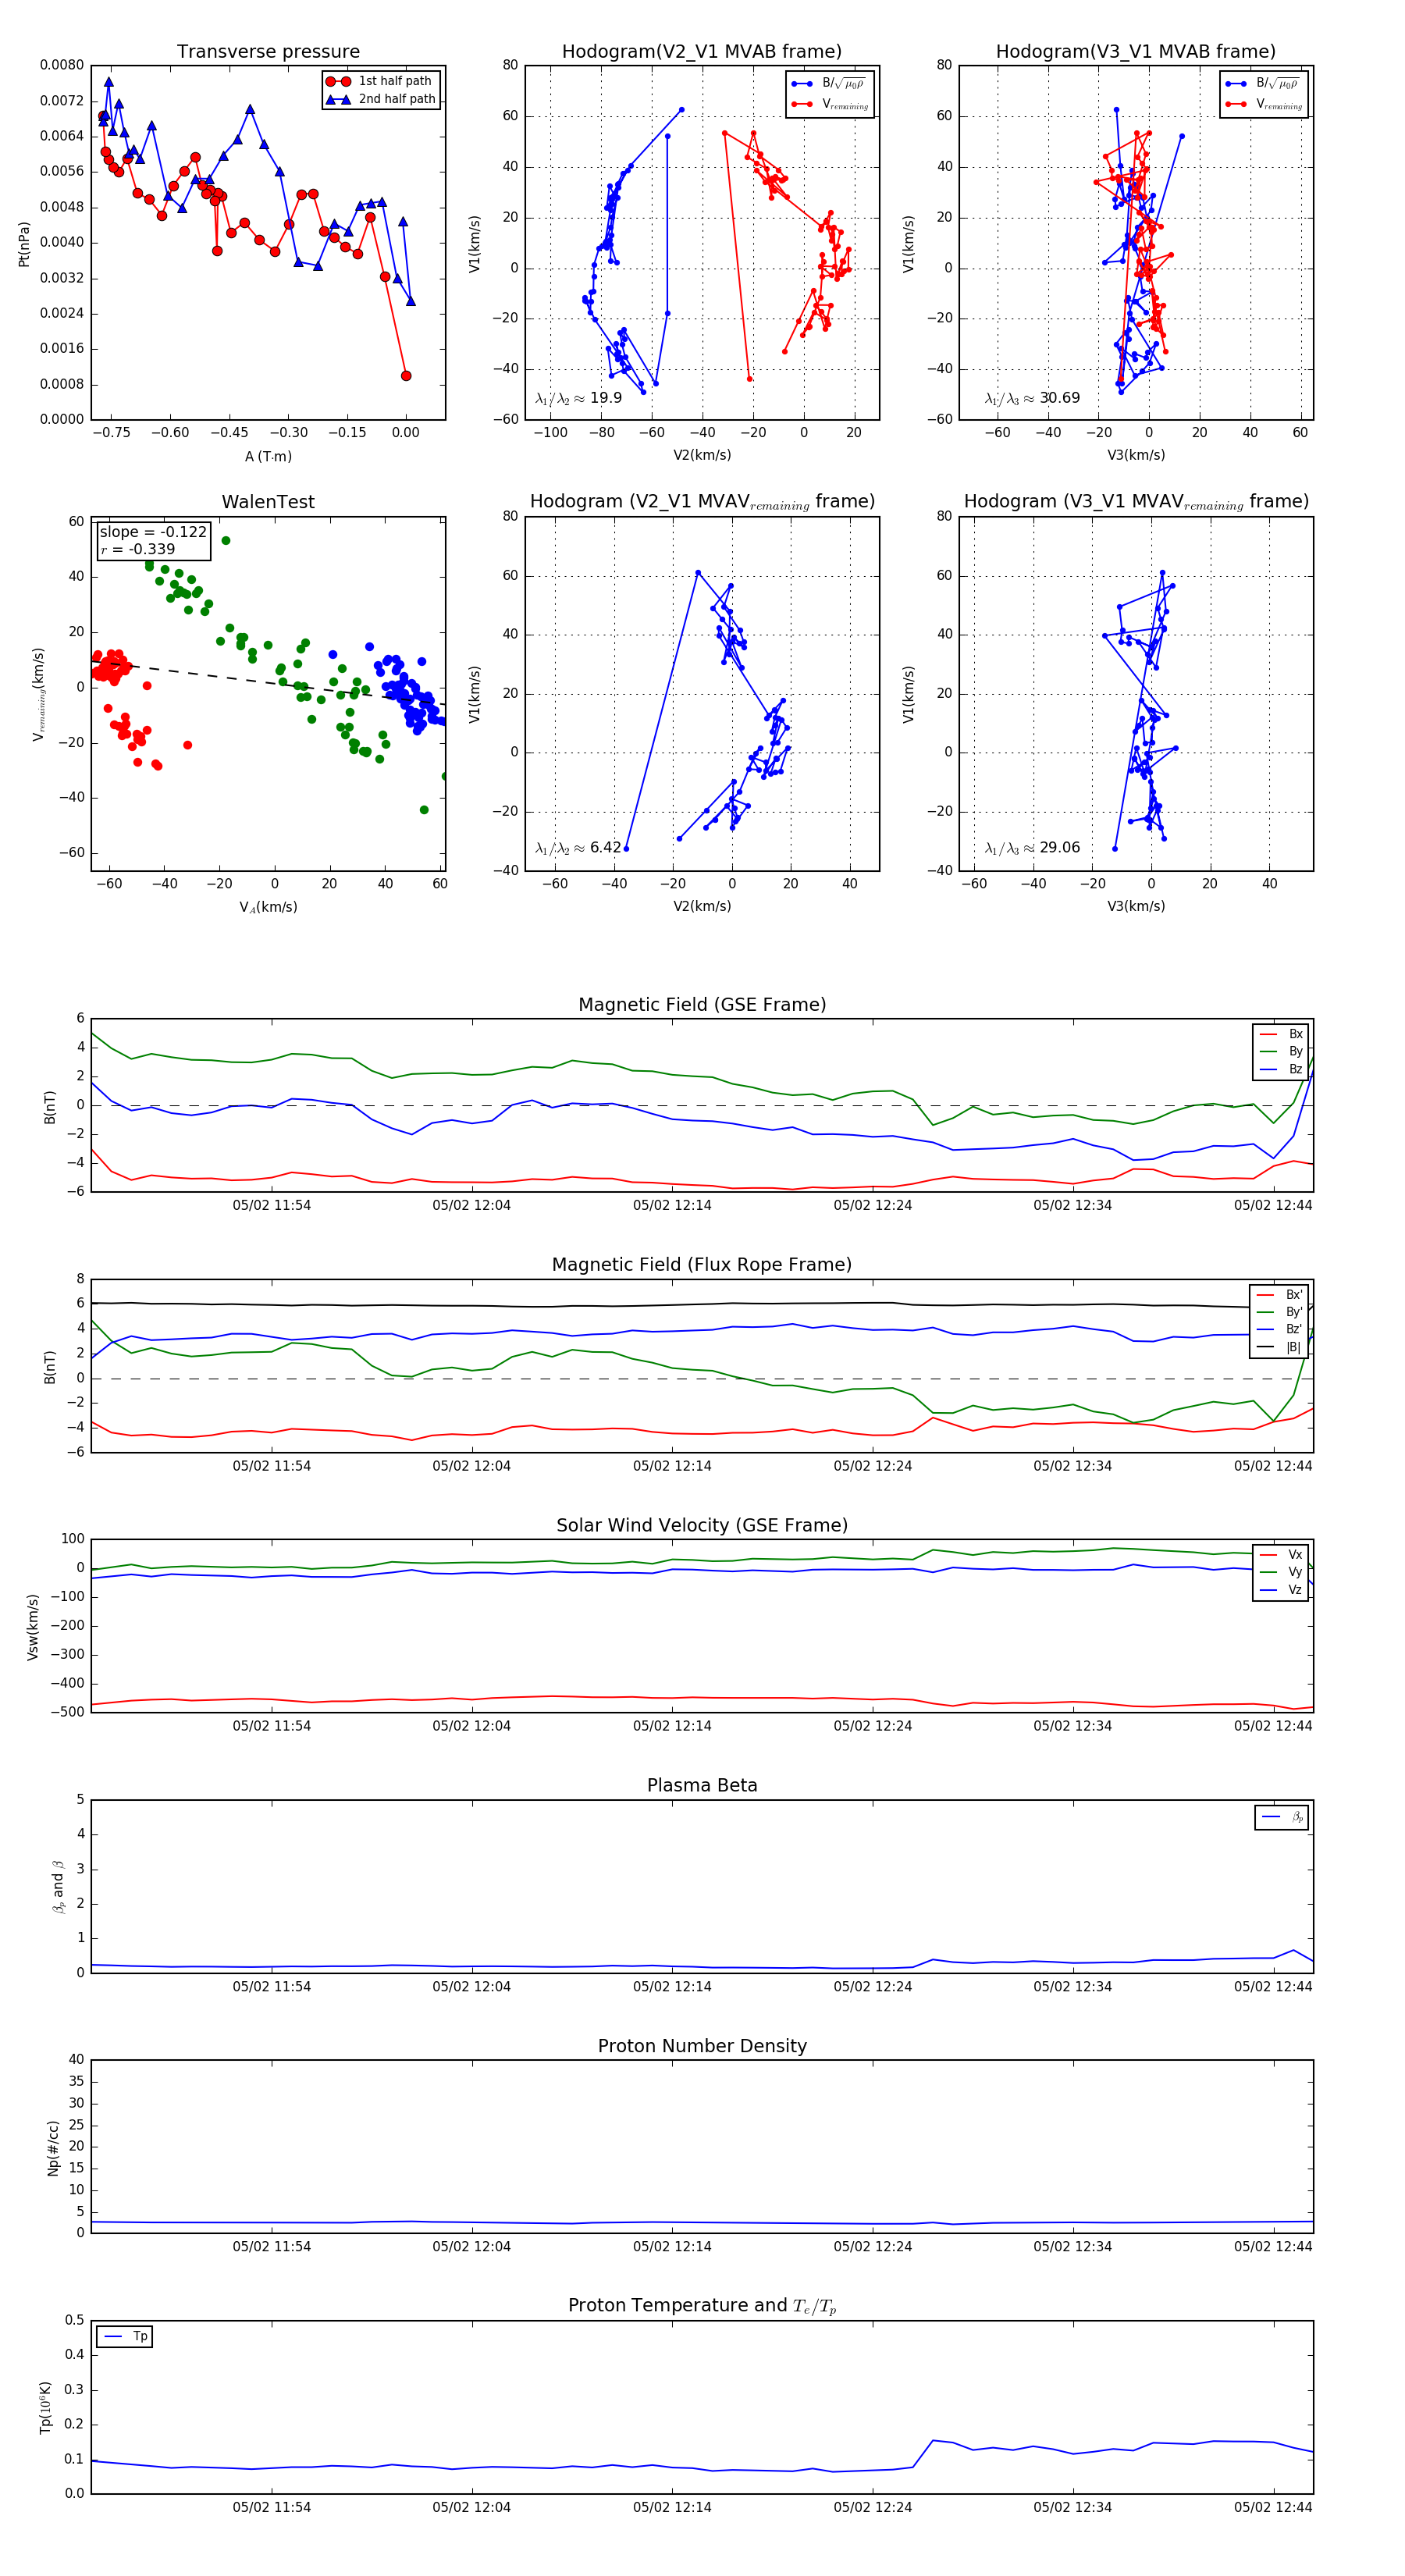
Task: Click the 'Plasma Beta' plot title
Action: (x=702, y=1786)
